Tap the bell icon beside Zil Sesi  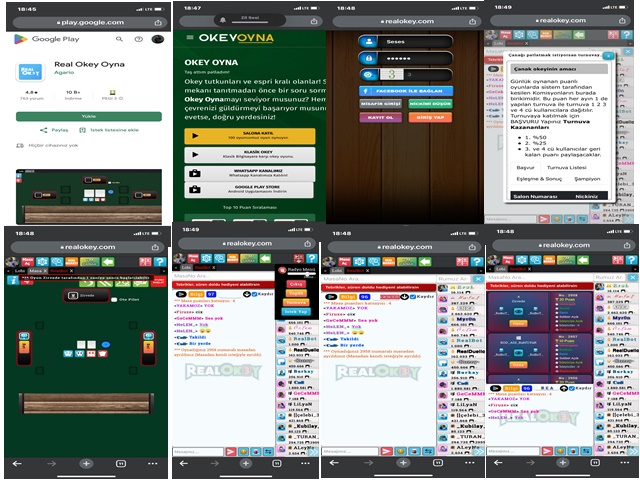click(x=223, y=20)
